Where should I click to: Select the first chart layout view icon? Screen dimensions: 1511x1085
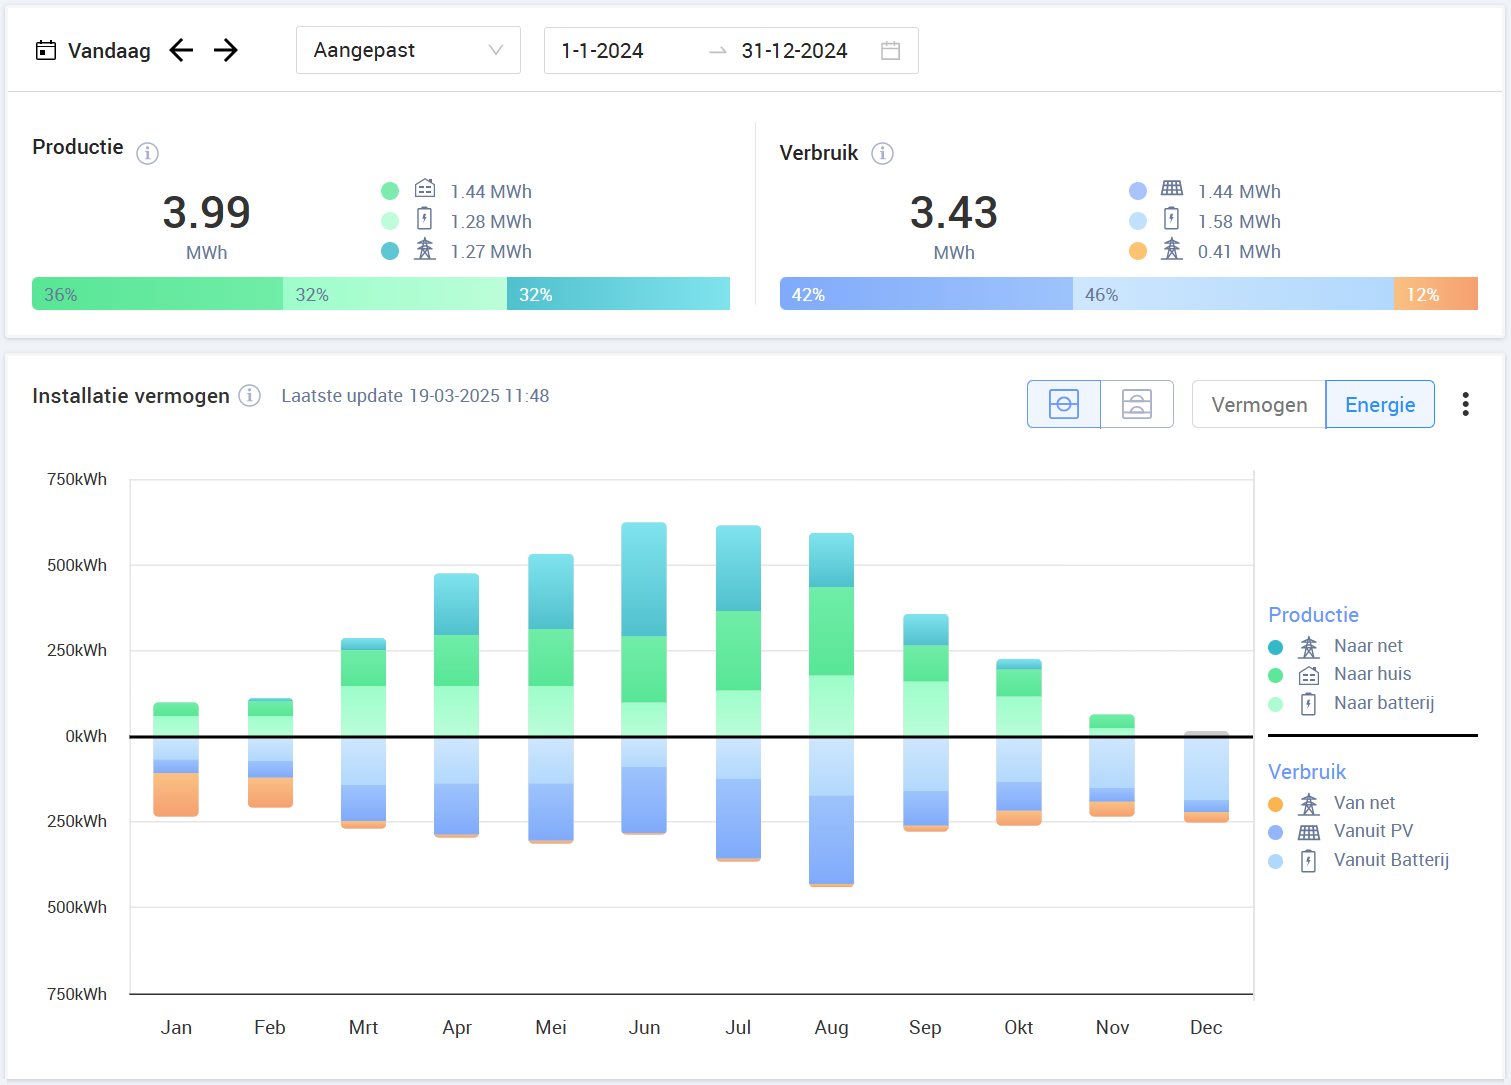[1064, 404]
